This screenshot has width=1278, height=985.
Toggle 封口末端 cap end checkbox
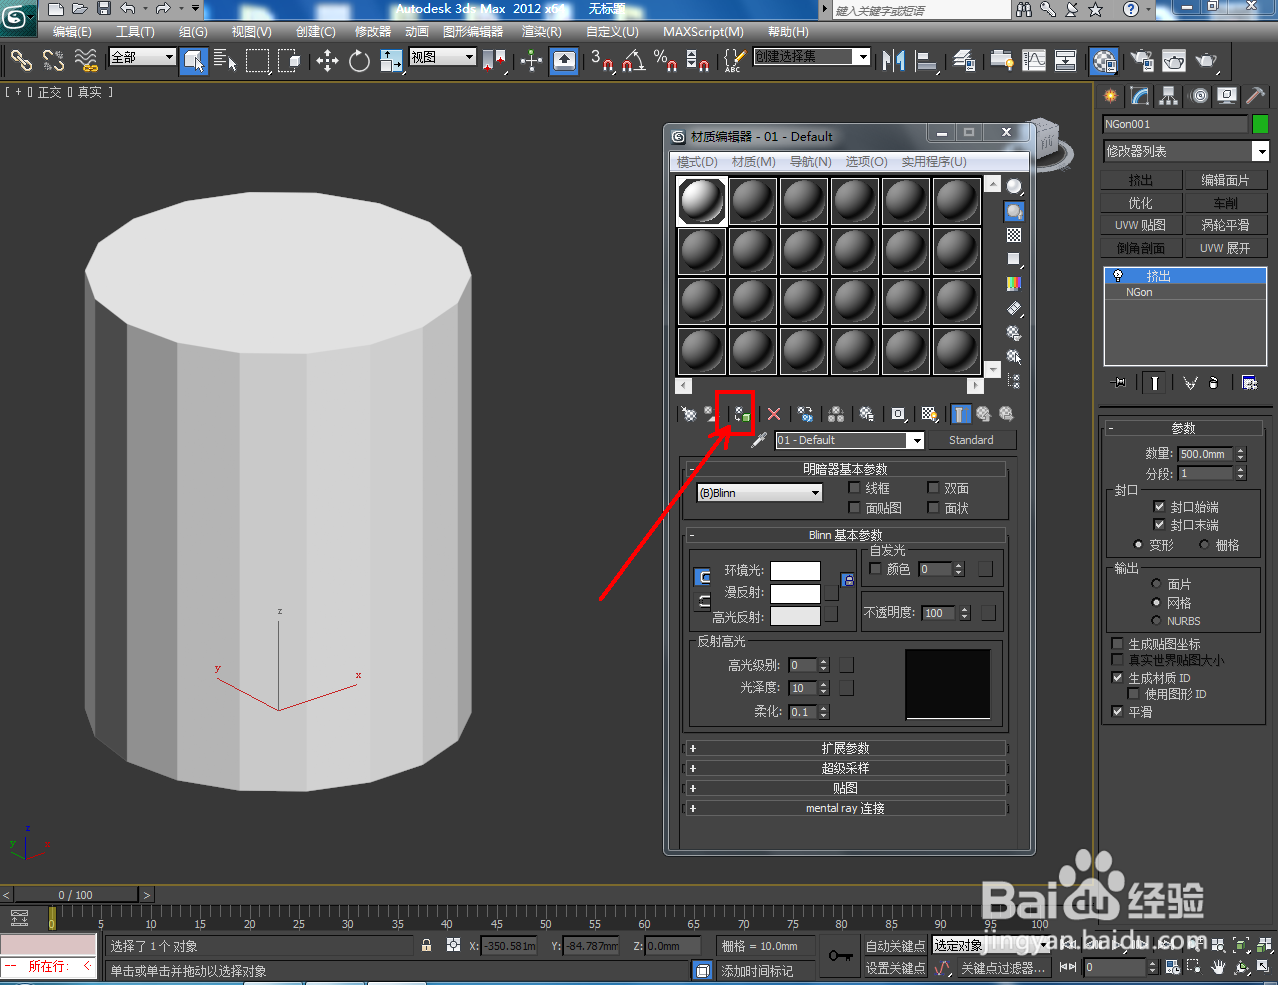(1159, 525)
